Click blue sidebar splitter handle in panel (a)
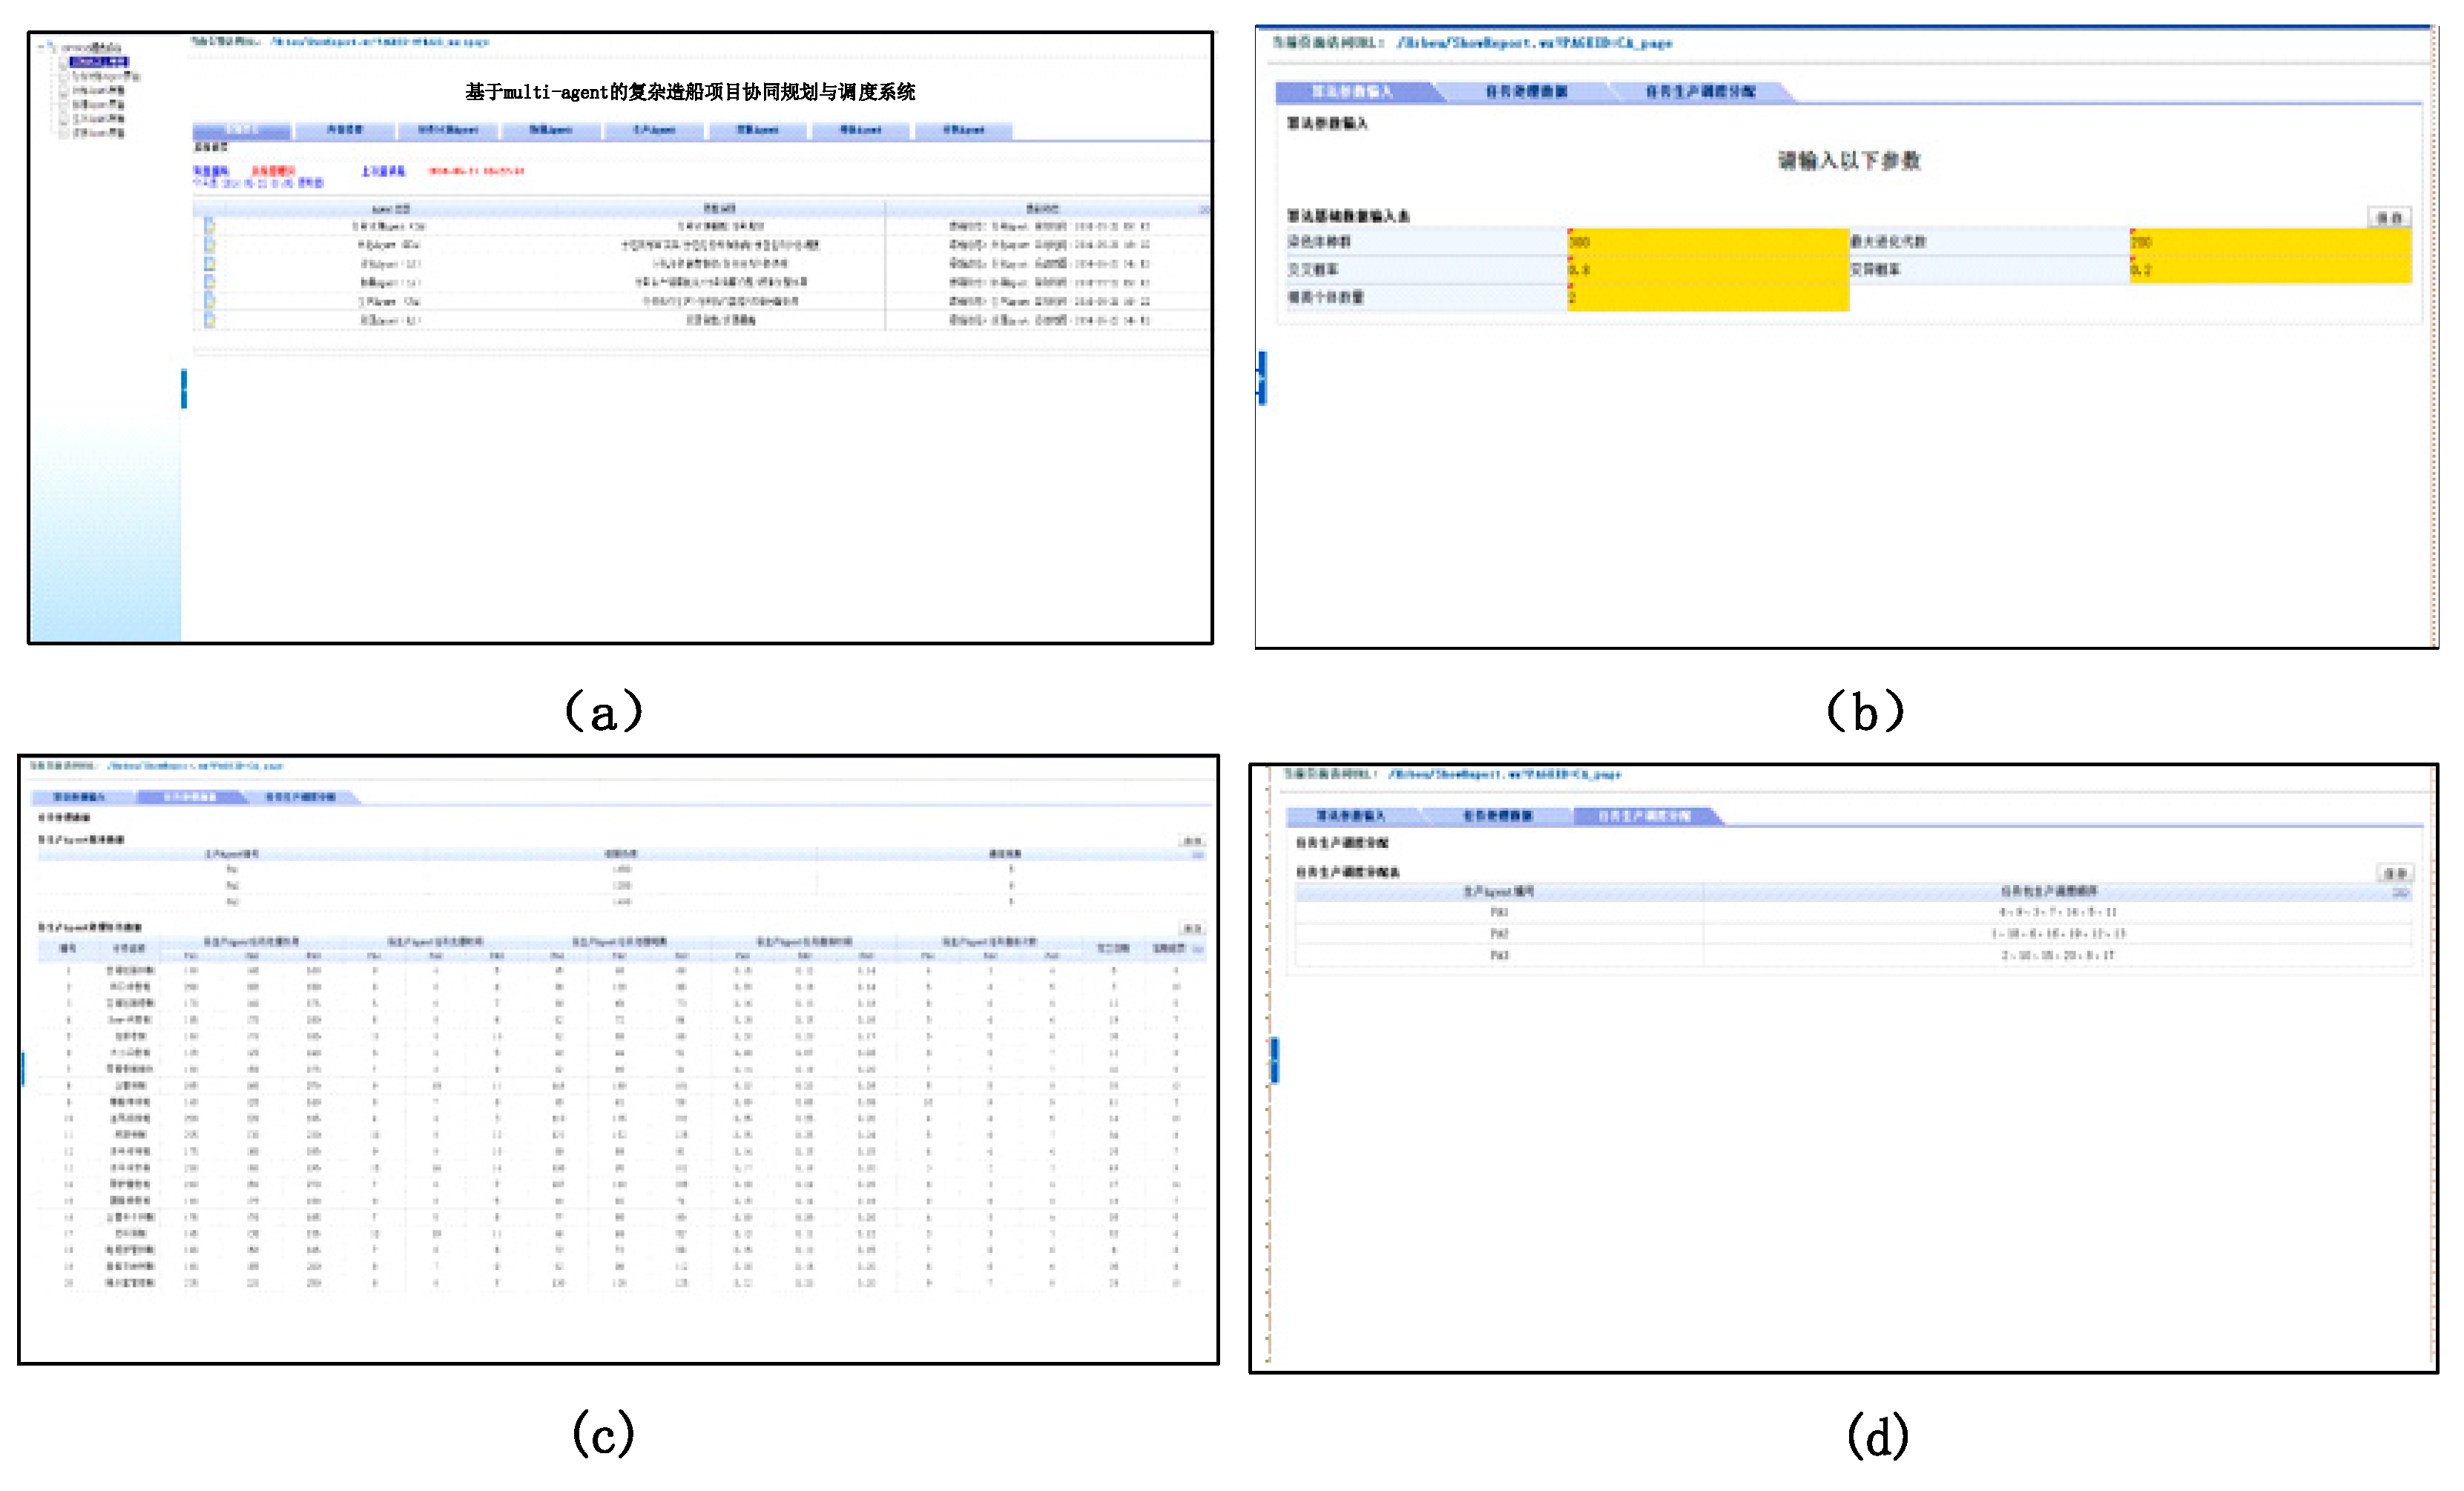Image resolution: width=2464 pixels, height=1491 pixels. click(x=184, y=389)
